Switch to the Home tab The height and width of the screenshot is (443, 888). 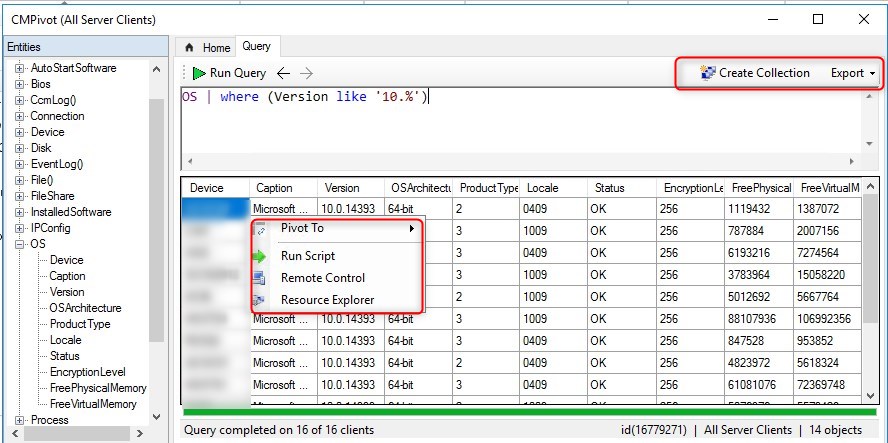[x=208, y=48]
